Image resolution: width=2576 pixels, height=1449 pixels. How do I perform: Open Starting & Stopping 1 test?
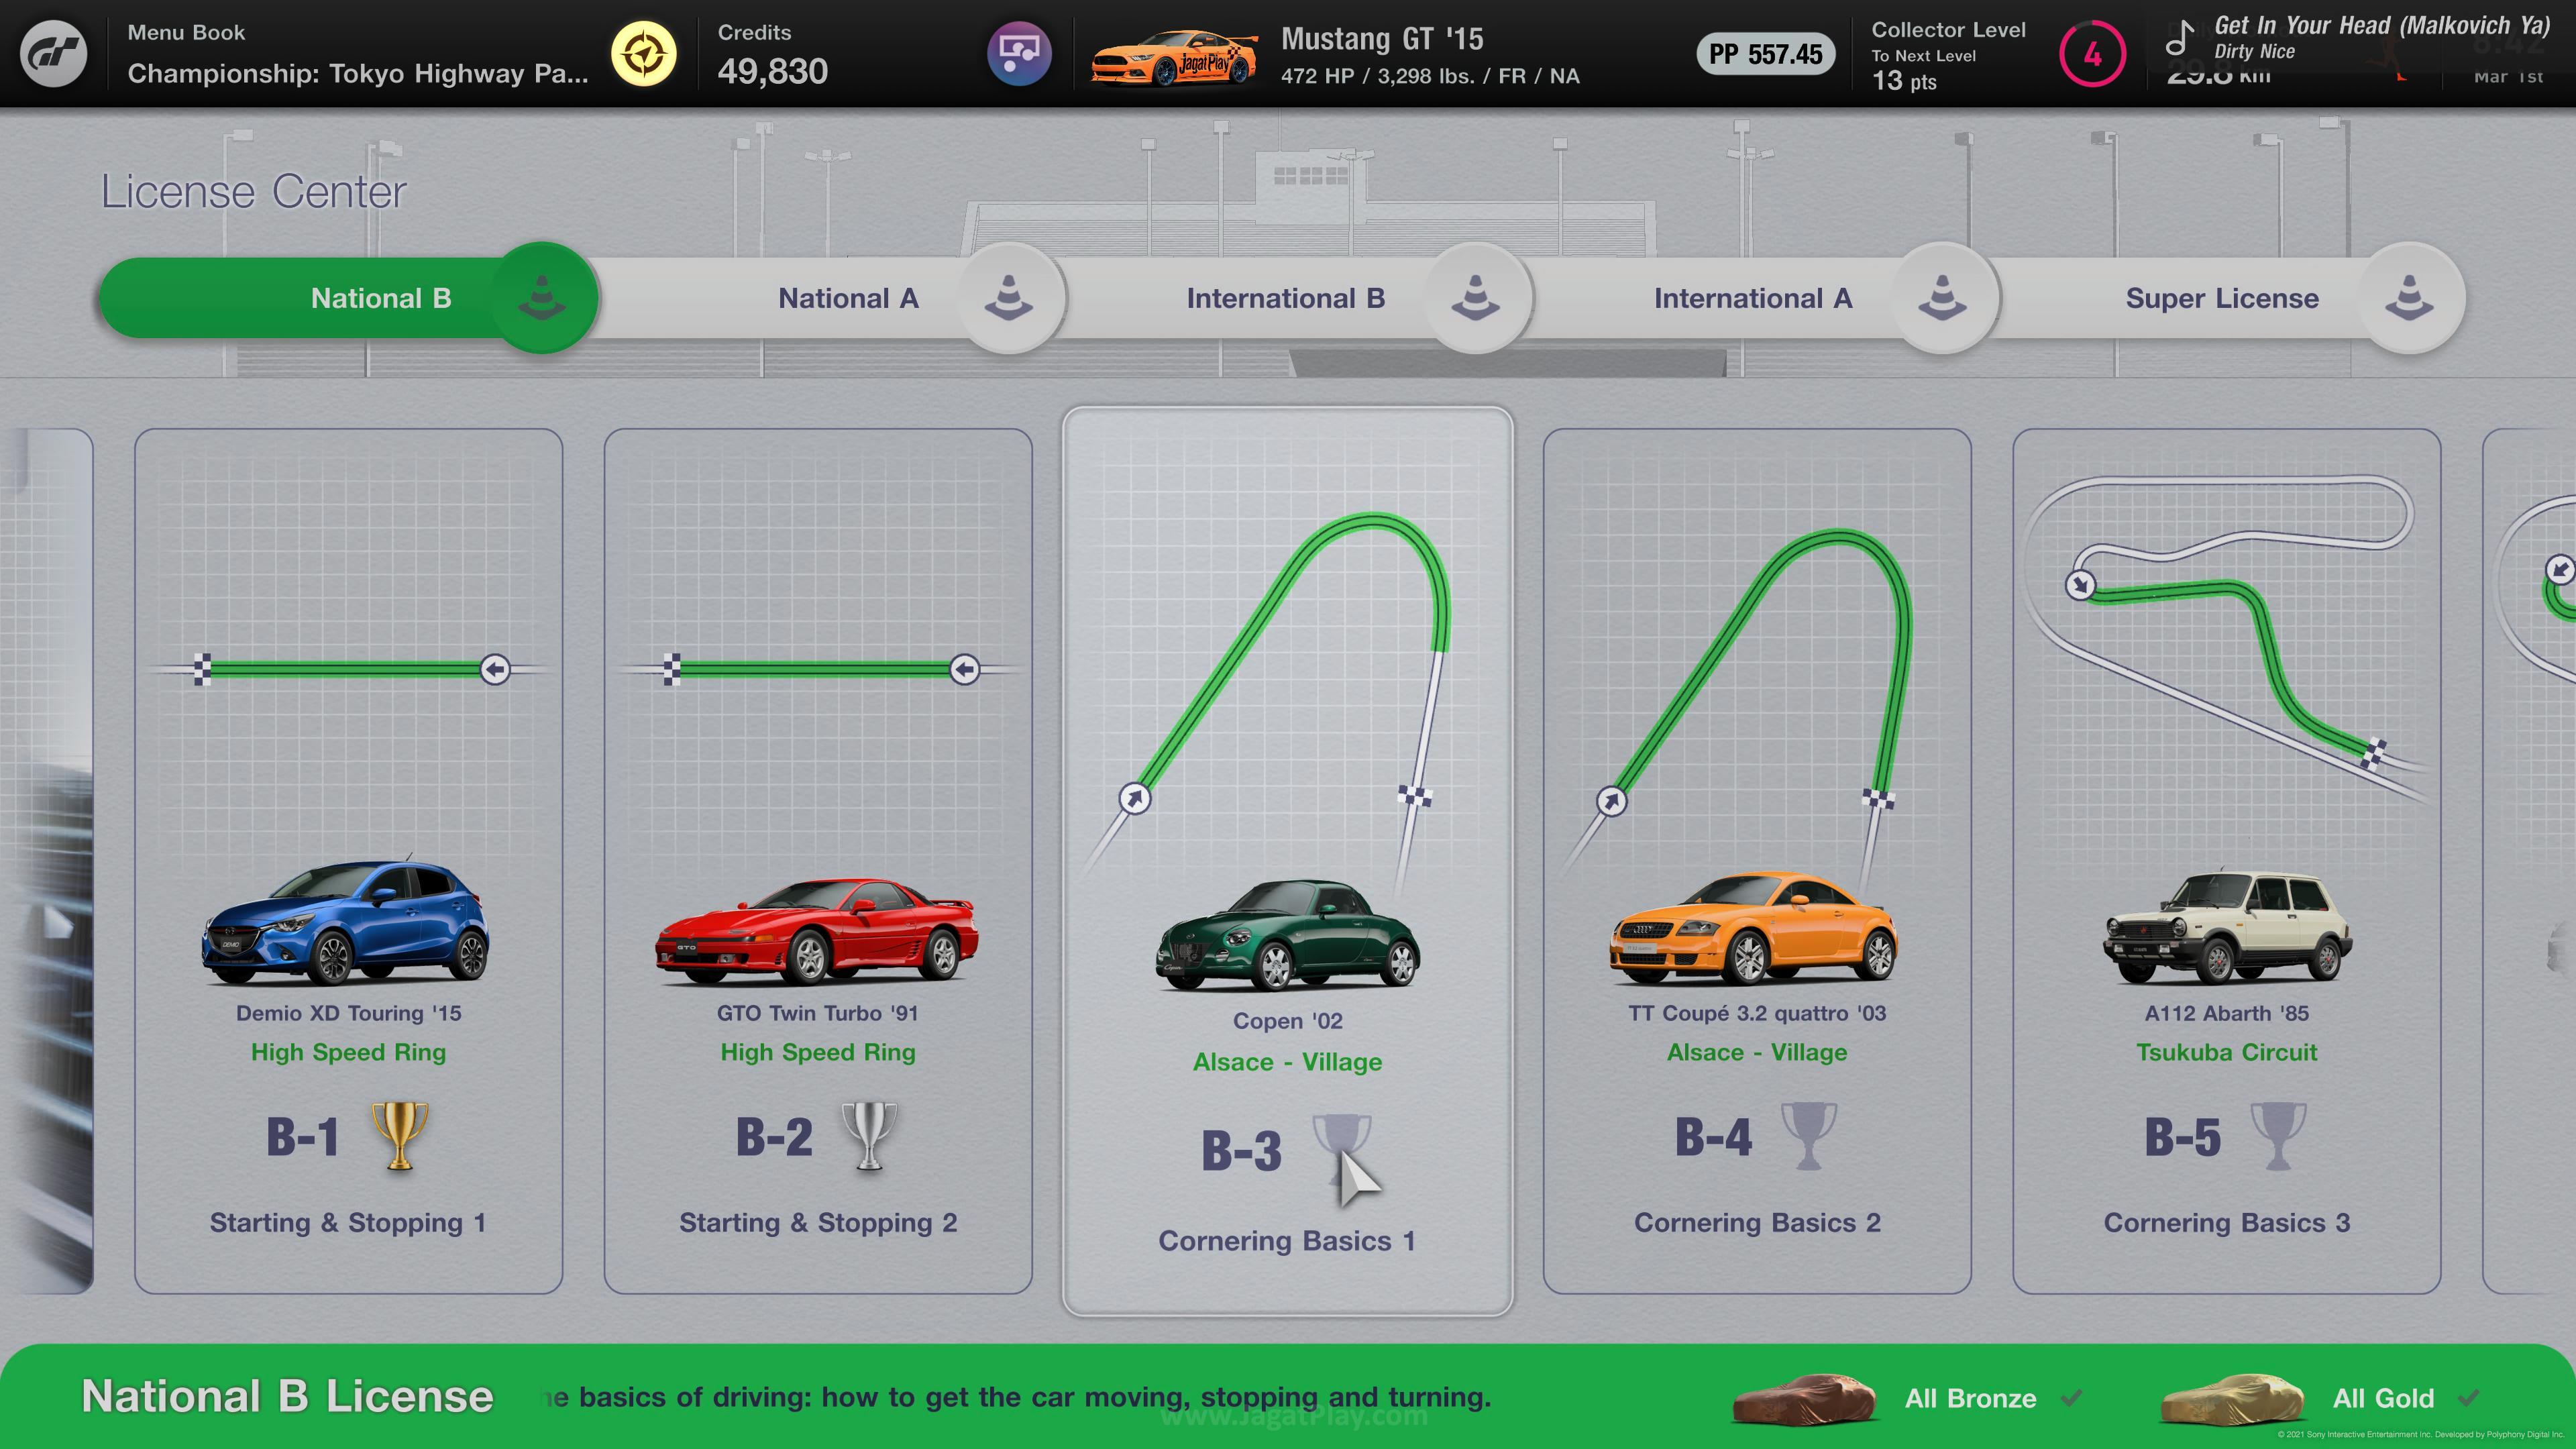pos(348,861)
